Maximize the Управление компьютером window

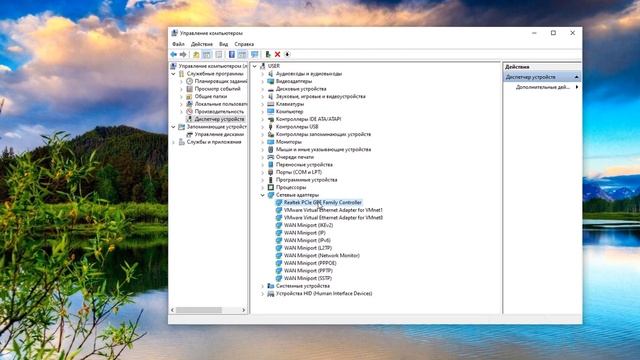coord(553,33)
